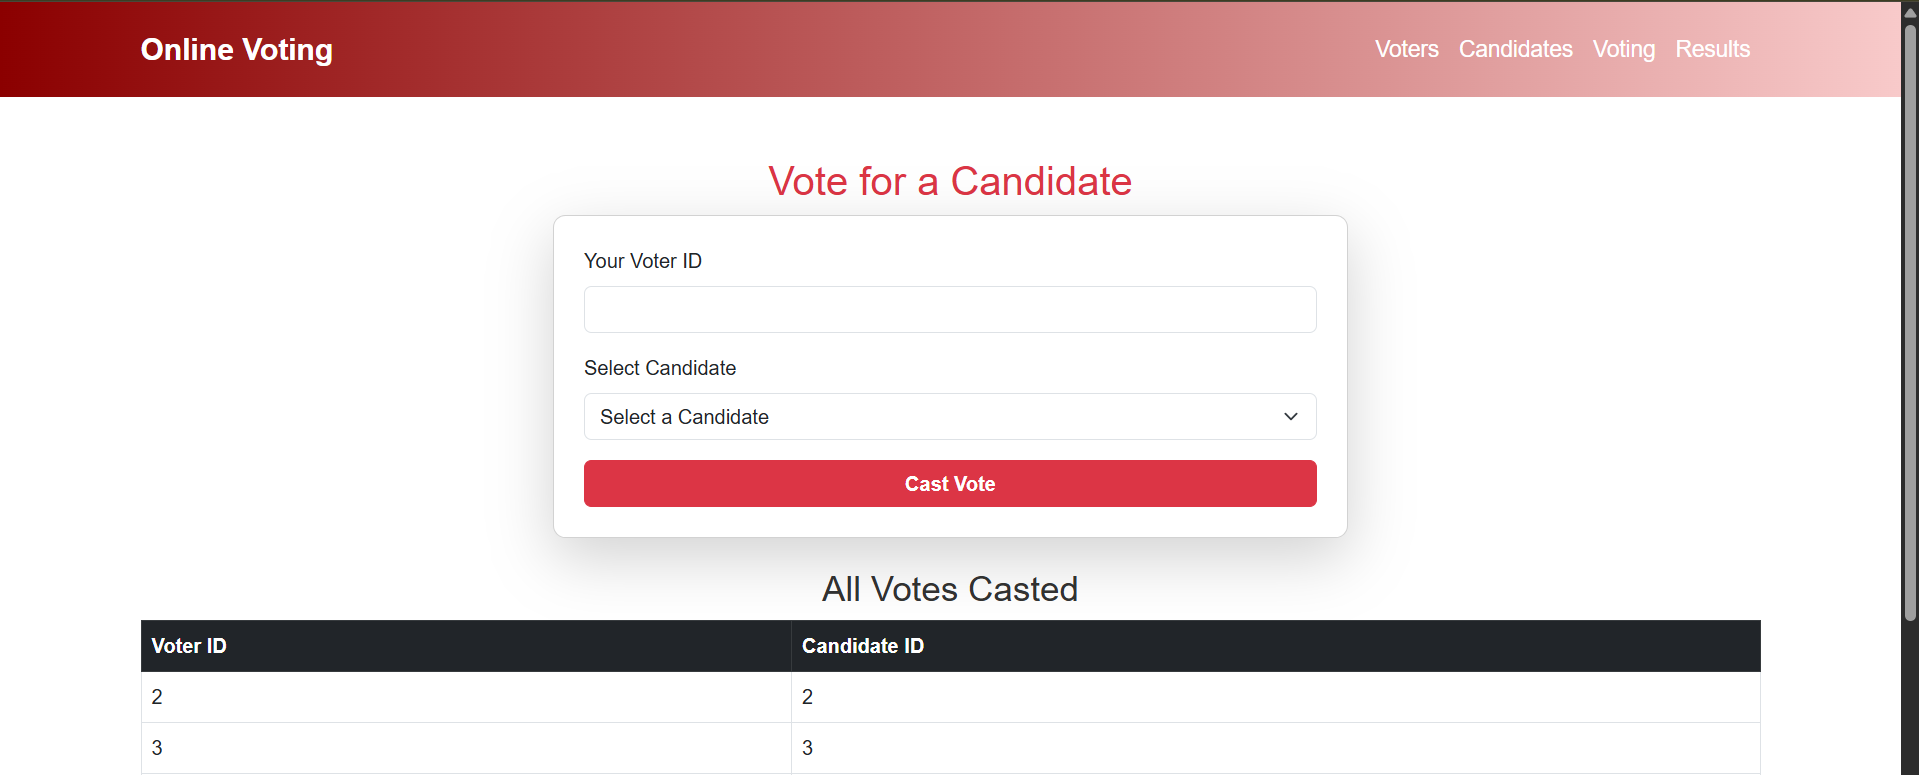Viewport: 1919px width, 775px height.
Task: Select the Candidate ID column header
Action: (1276, 646)
